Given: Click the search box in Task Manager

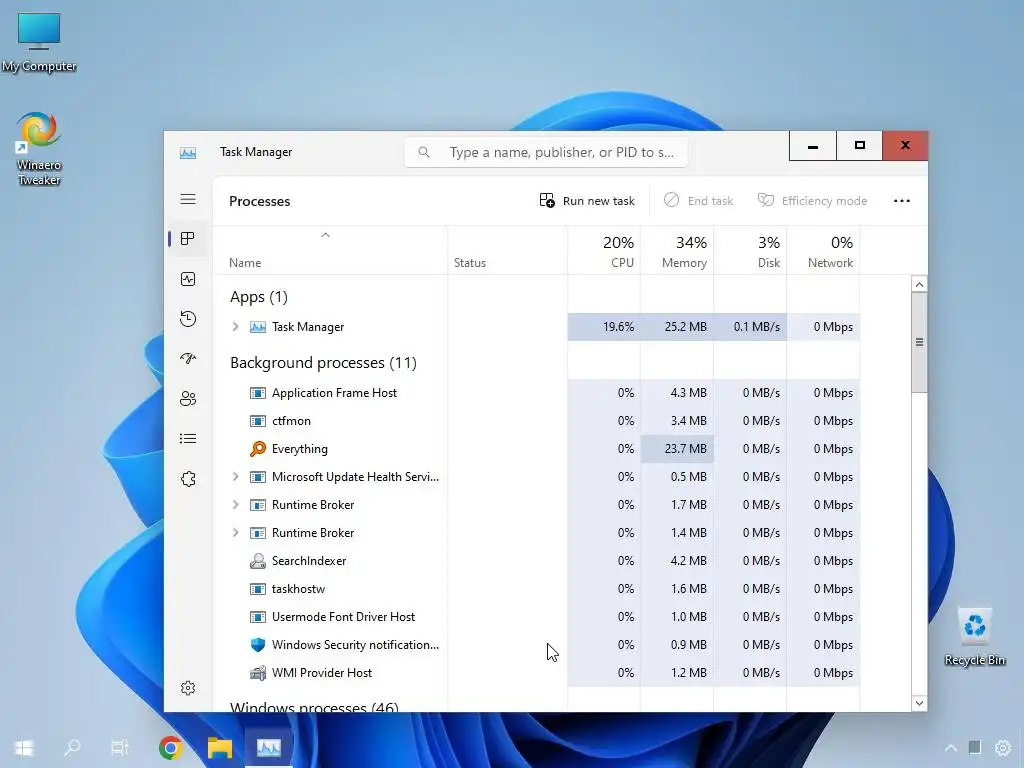Looking at the screenshot, I should [x=546, y=152].
